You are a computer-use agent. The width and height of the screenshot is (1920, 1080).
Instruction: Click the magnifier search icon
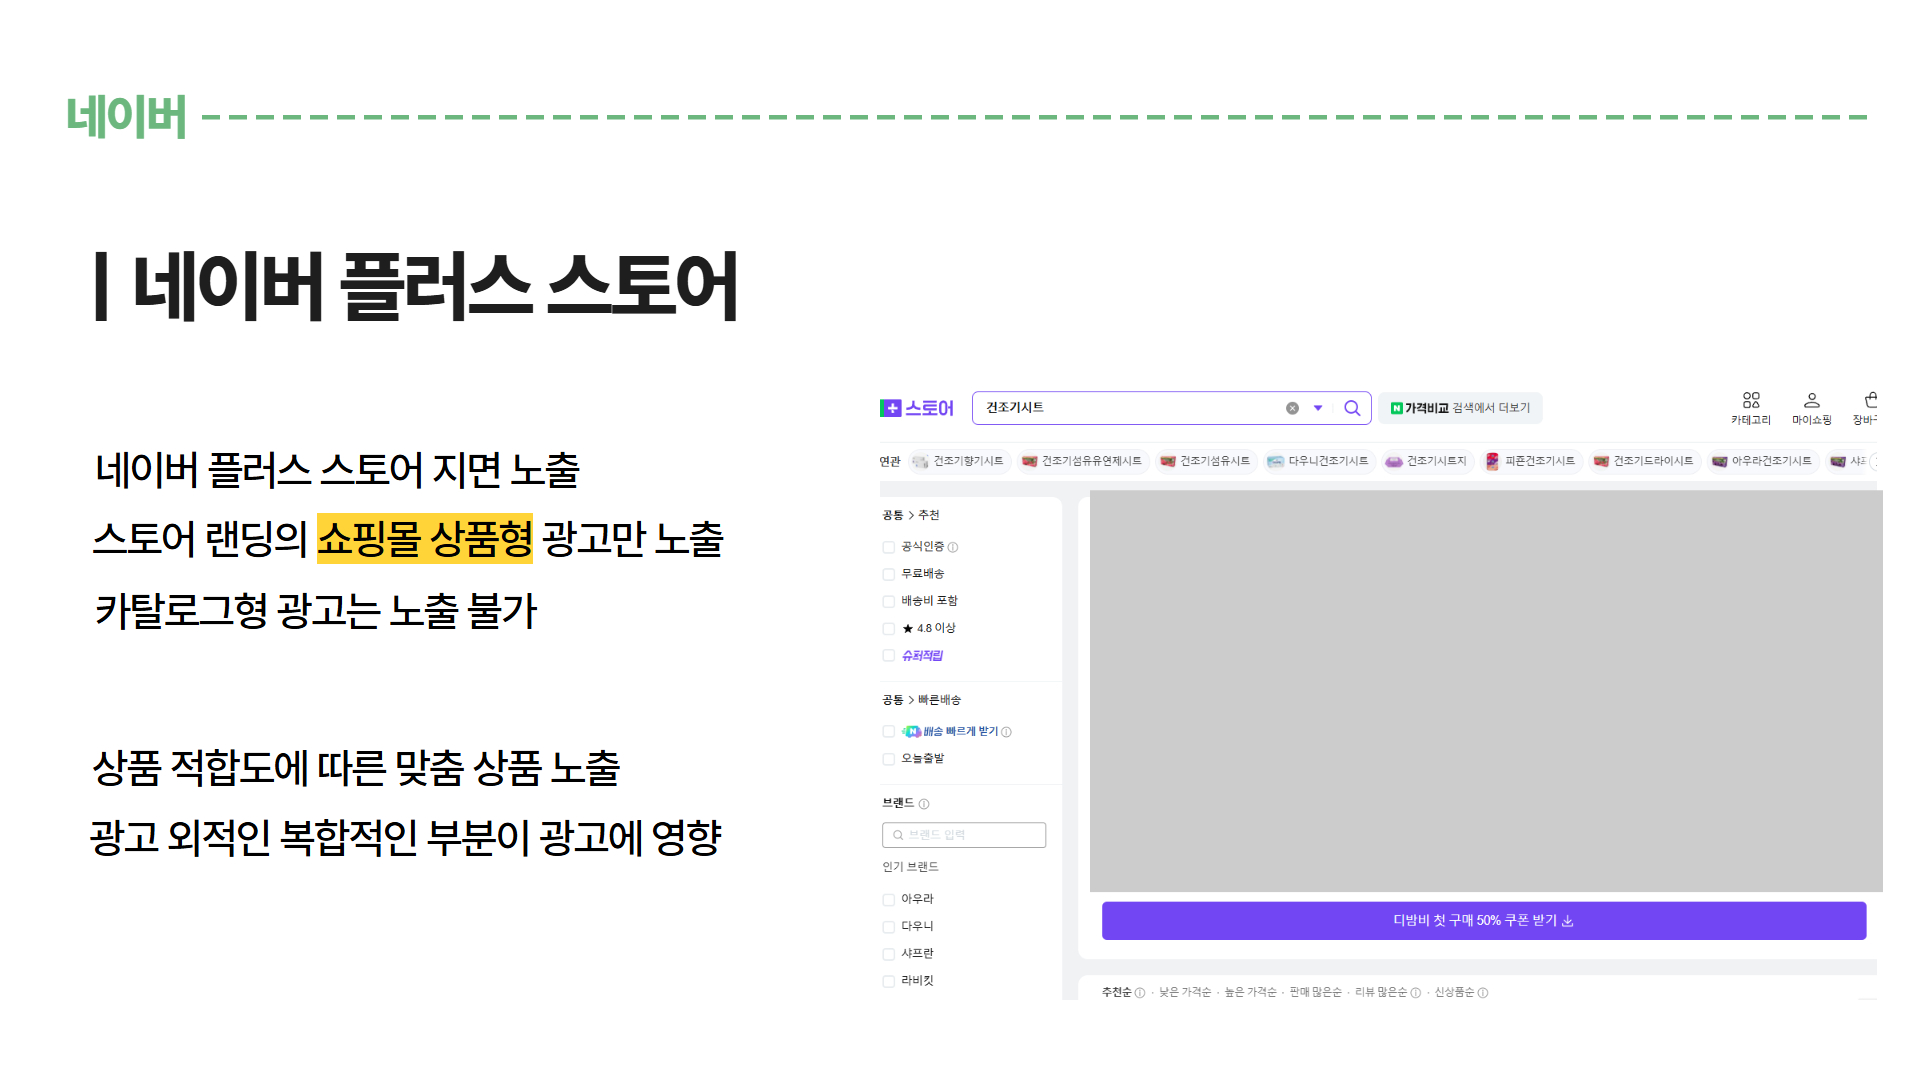pos(1352,408)
